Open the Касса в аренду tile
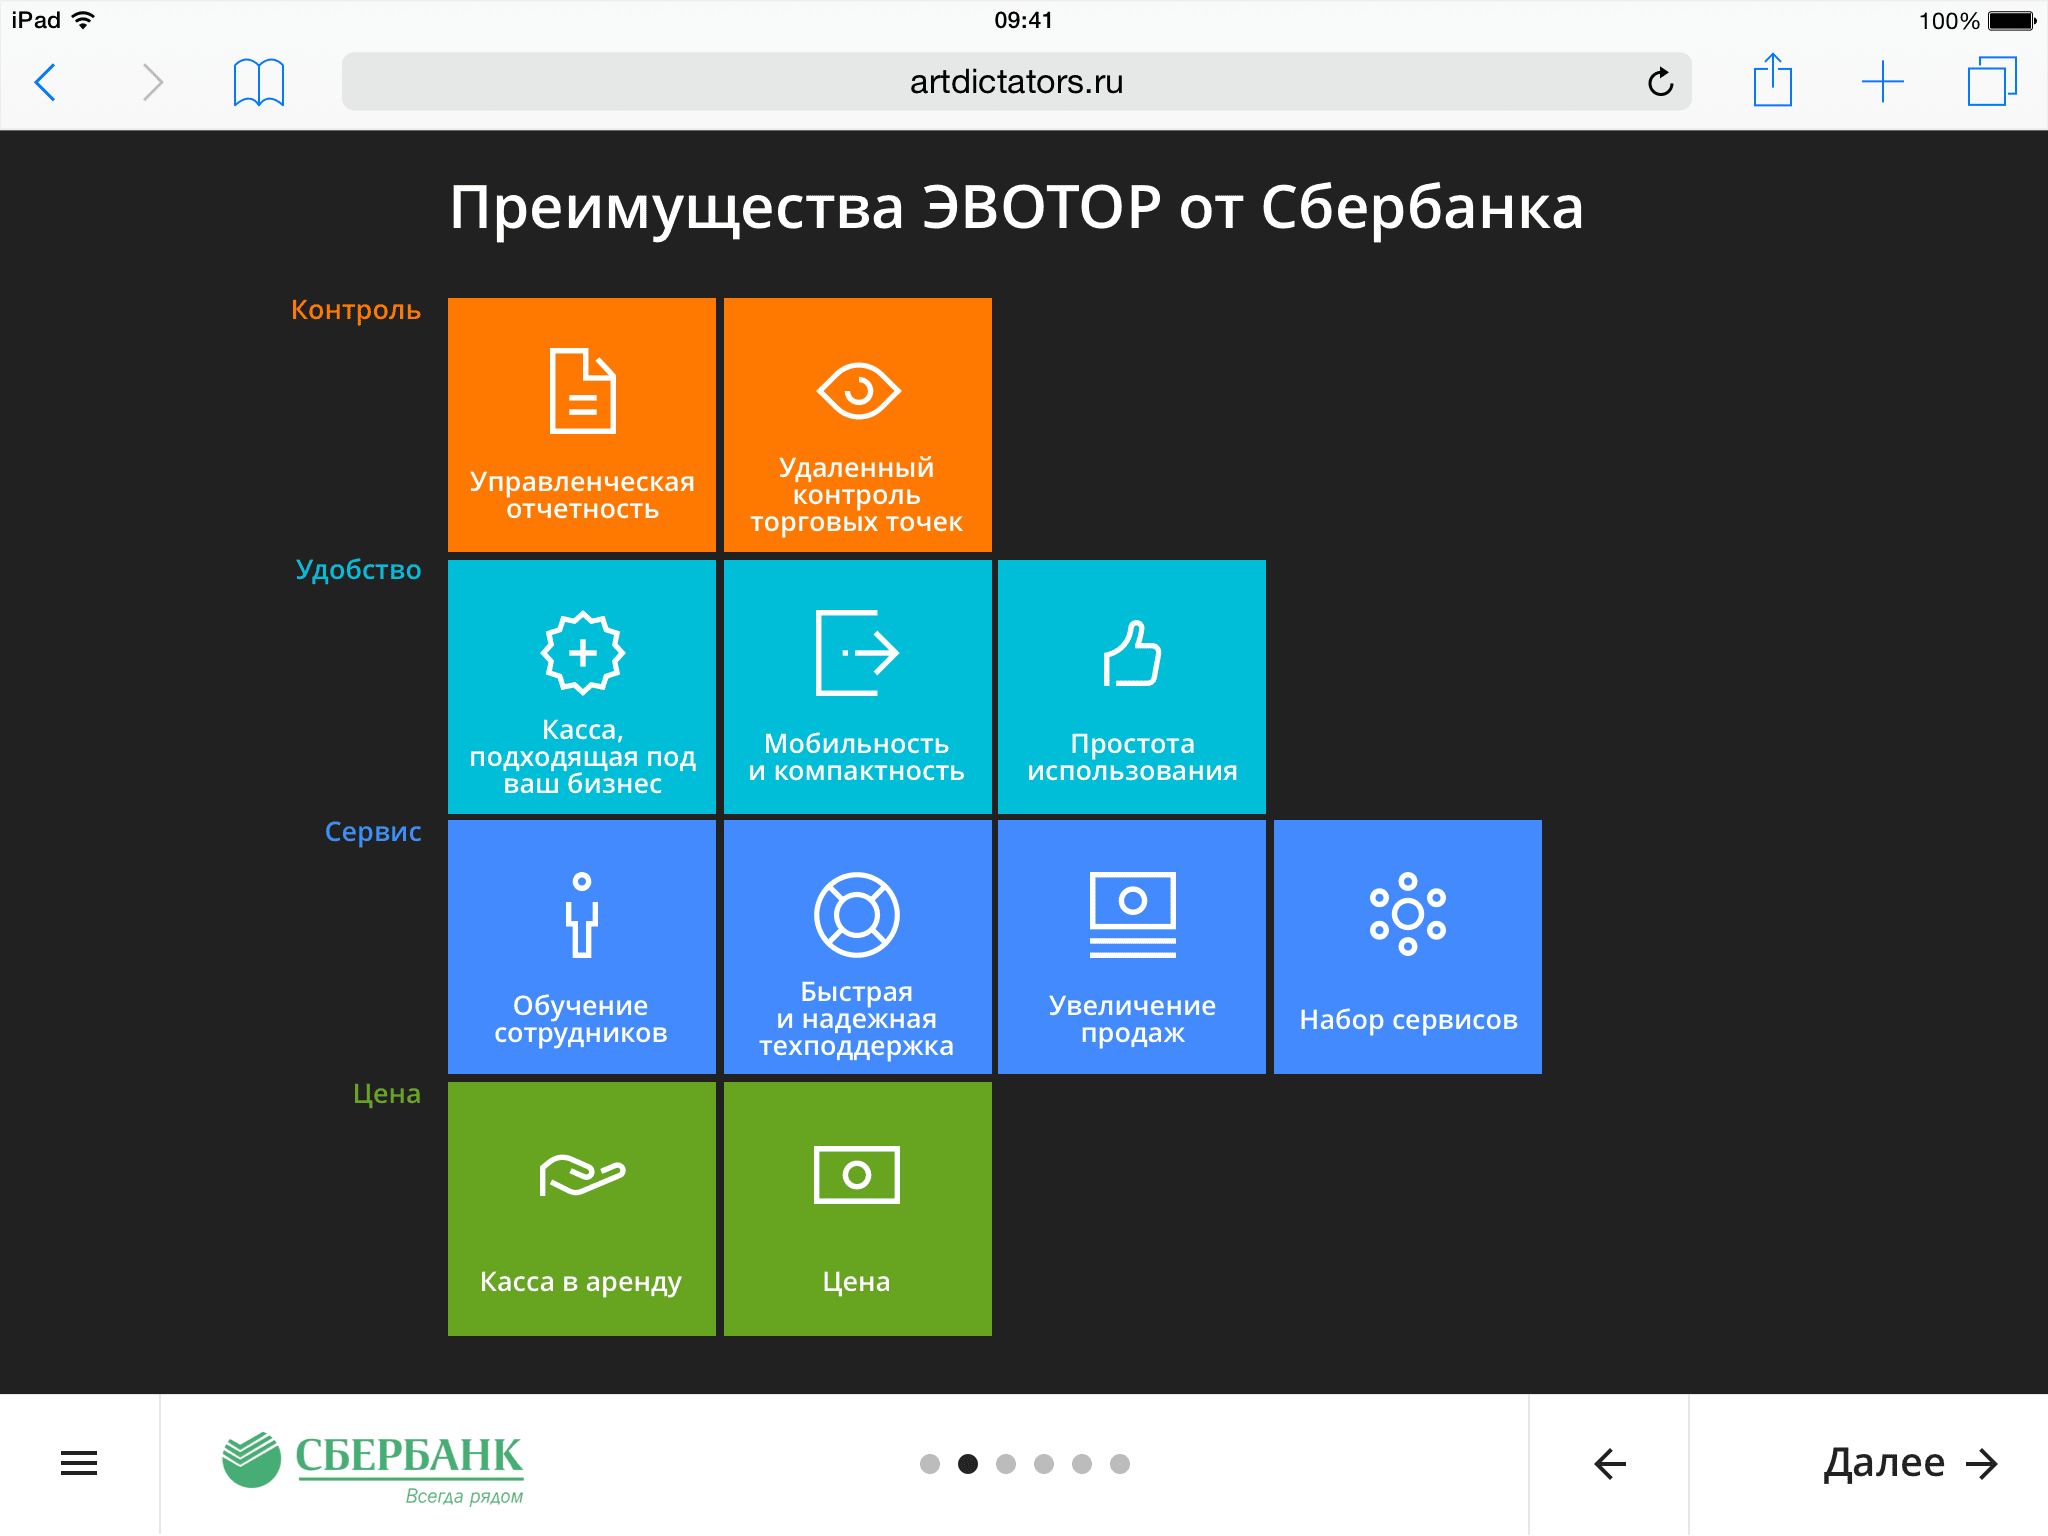Image resolution: width=2048 pixels, height=1536 pixels. point(581,1208)
